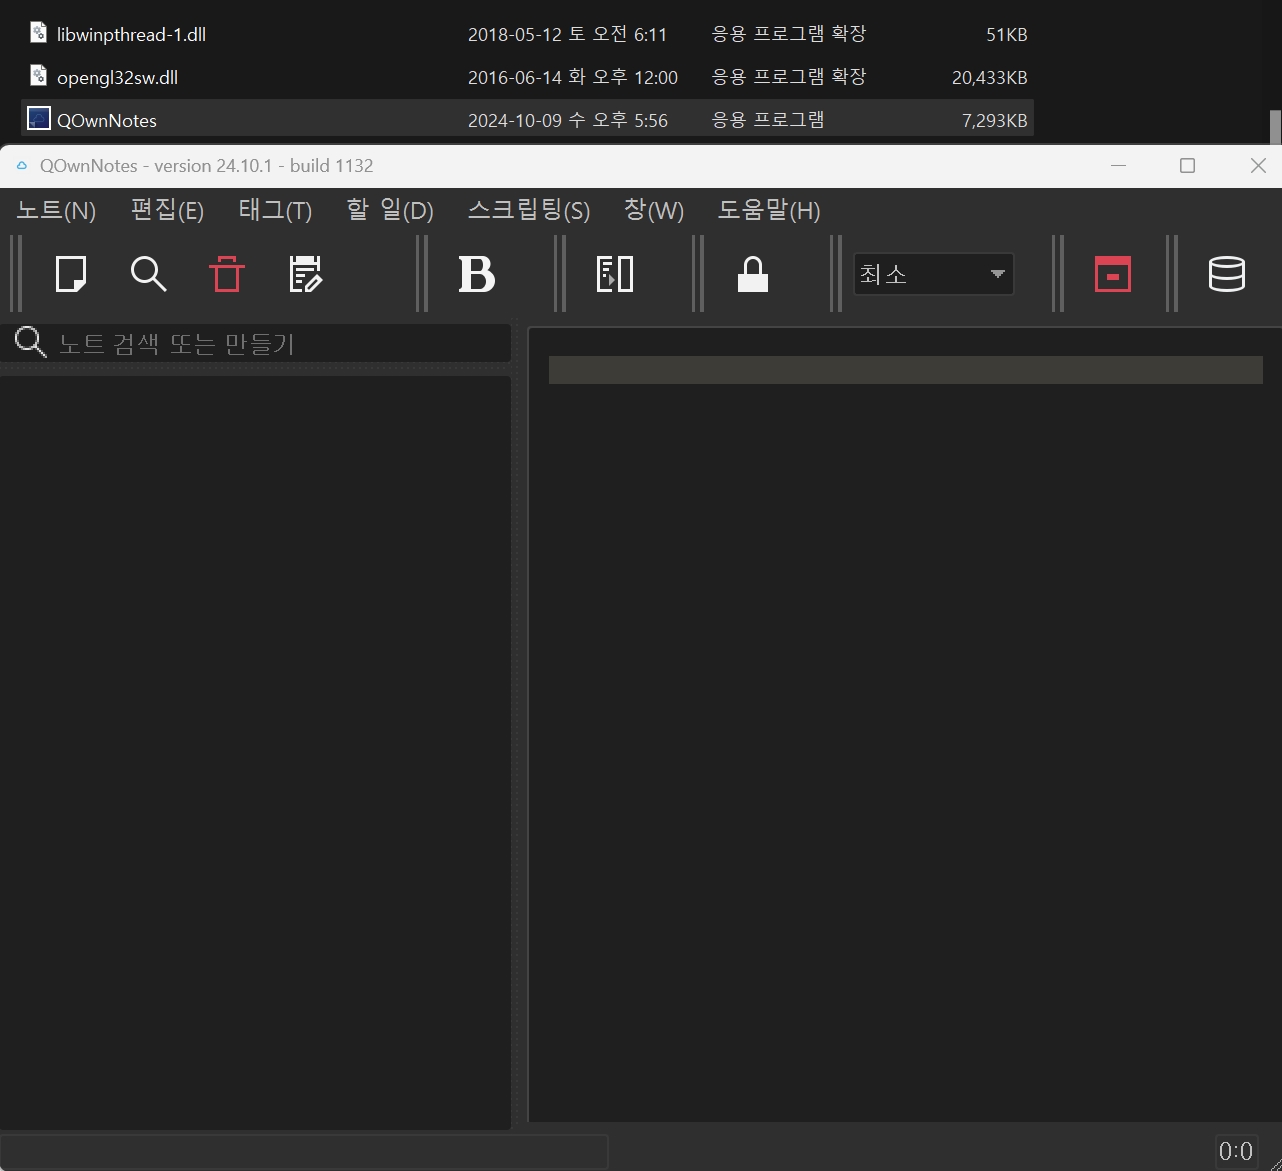Click the magnifier find icon in toolbar
This screenshot has height=1171, width=1282.
tap(148, 274)
